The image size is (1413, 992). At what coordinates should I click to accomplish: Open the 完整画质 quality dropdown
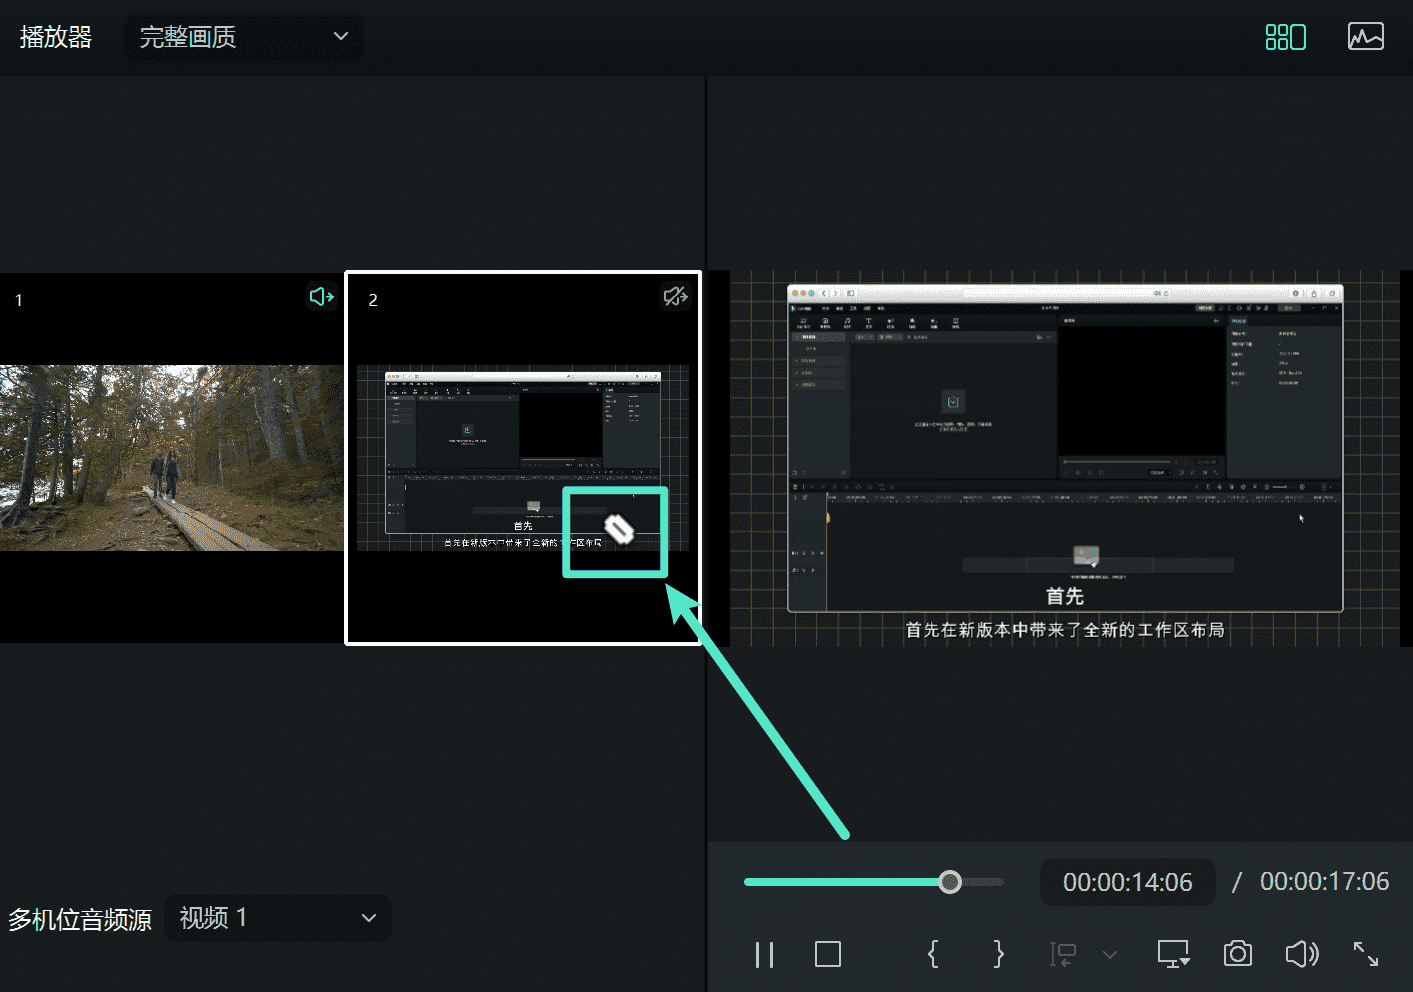[243, 37]
